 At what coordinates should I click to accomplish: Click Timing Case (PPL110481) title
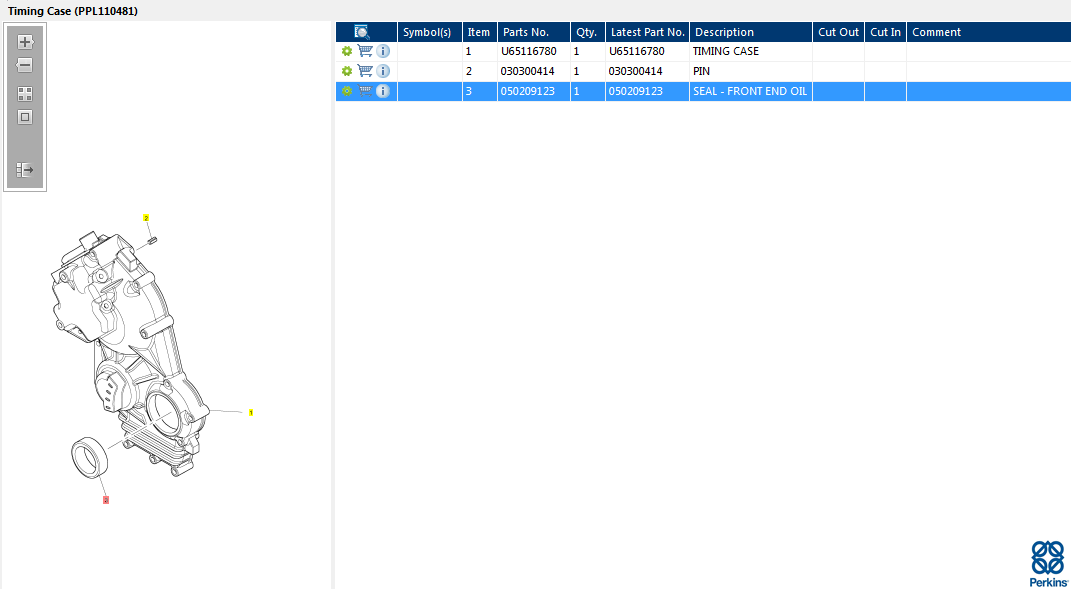73,12
